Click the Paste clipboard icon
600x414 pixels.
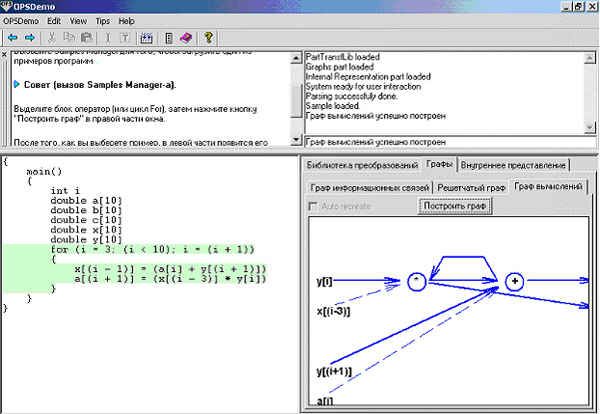tap(87, 37)
